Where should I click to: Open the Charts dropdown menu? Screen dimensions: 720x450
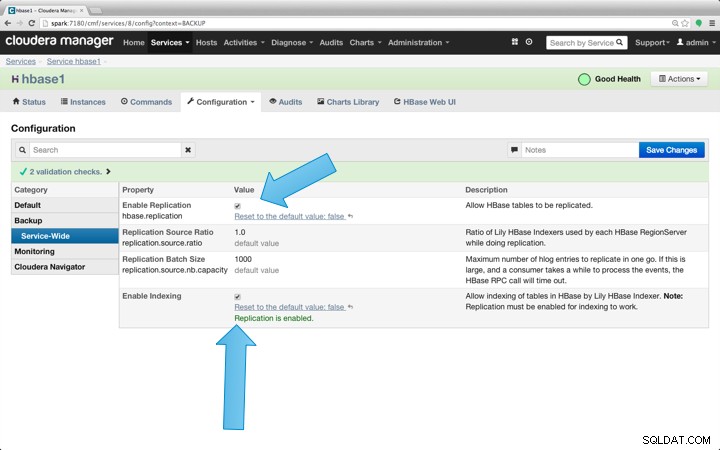pos(366,42)
